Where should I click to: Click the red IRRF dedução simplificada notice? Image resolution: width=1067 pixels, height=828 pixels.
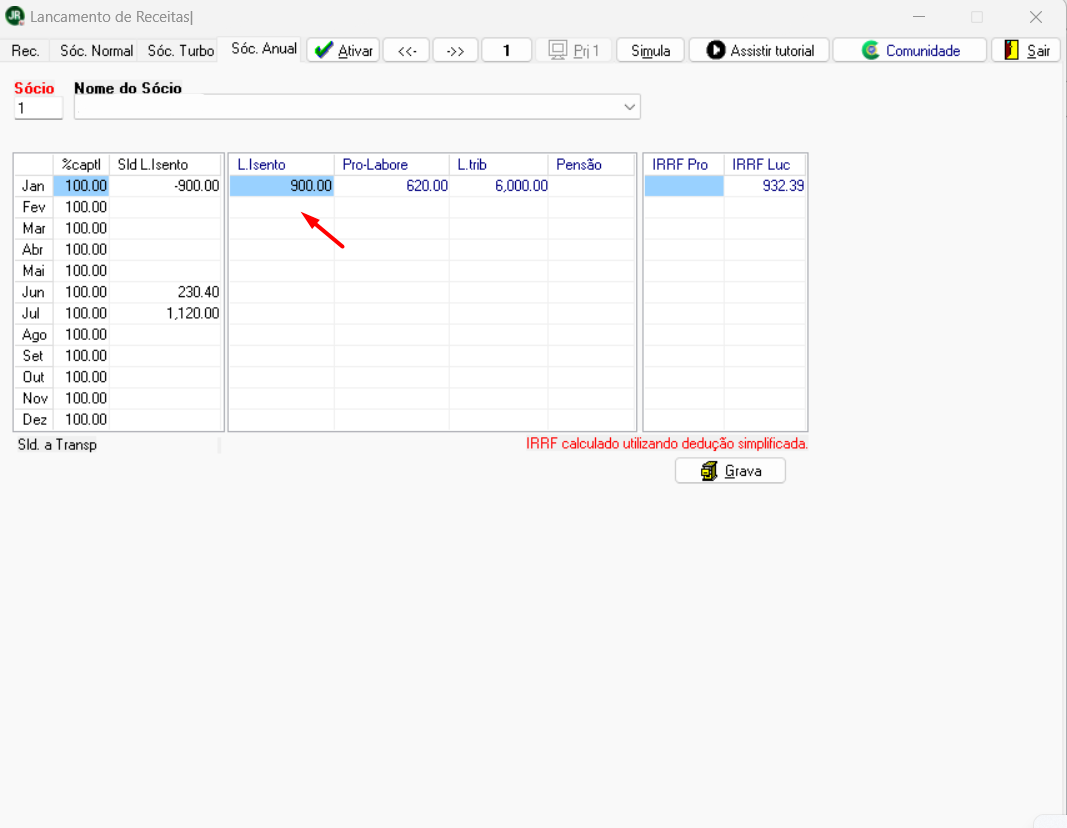coord(667,444)
